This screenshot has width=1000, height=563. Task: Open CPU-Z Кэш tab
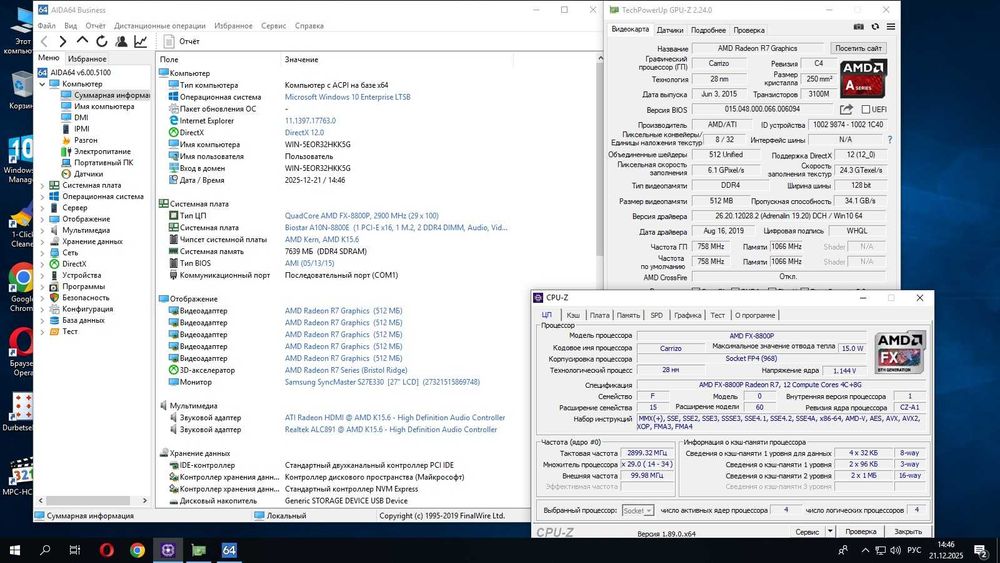pyautogui.click(x=573, y=315)
